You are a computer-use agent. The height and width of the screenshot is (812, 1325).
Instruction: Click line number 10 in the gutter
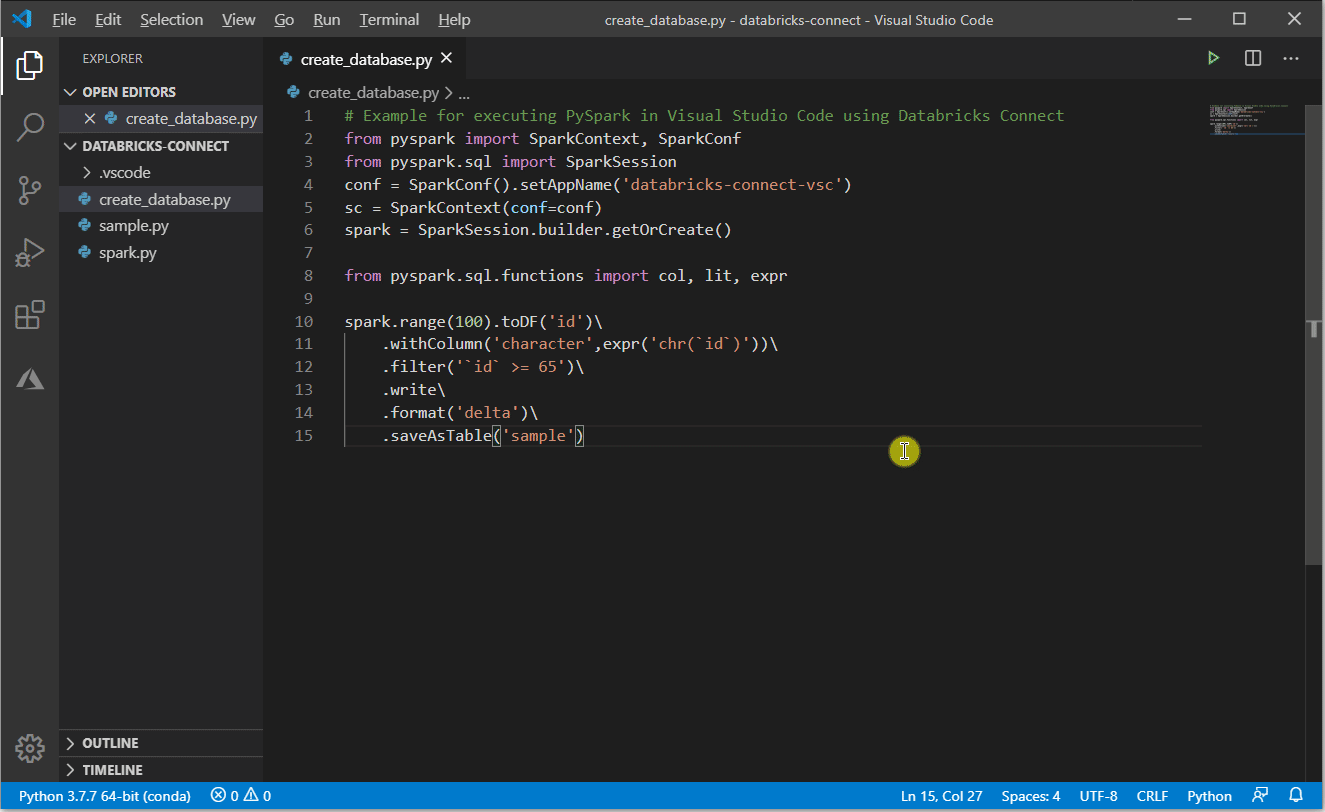click(304, 322)
